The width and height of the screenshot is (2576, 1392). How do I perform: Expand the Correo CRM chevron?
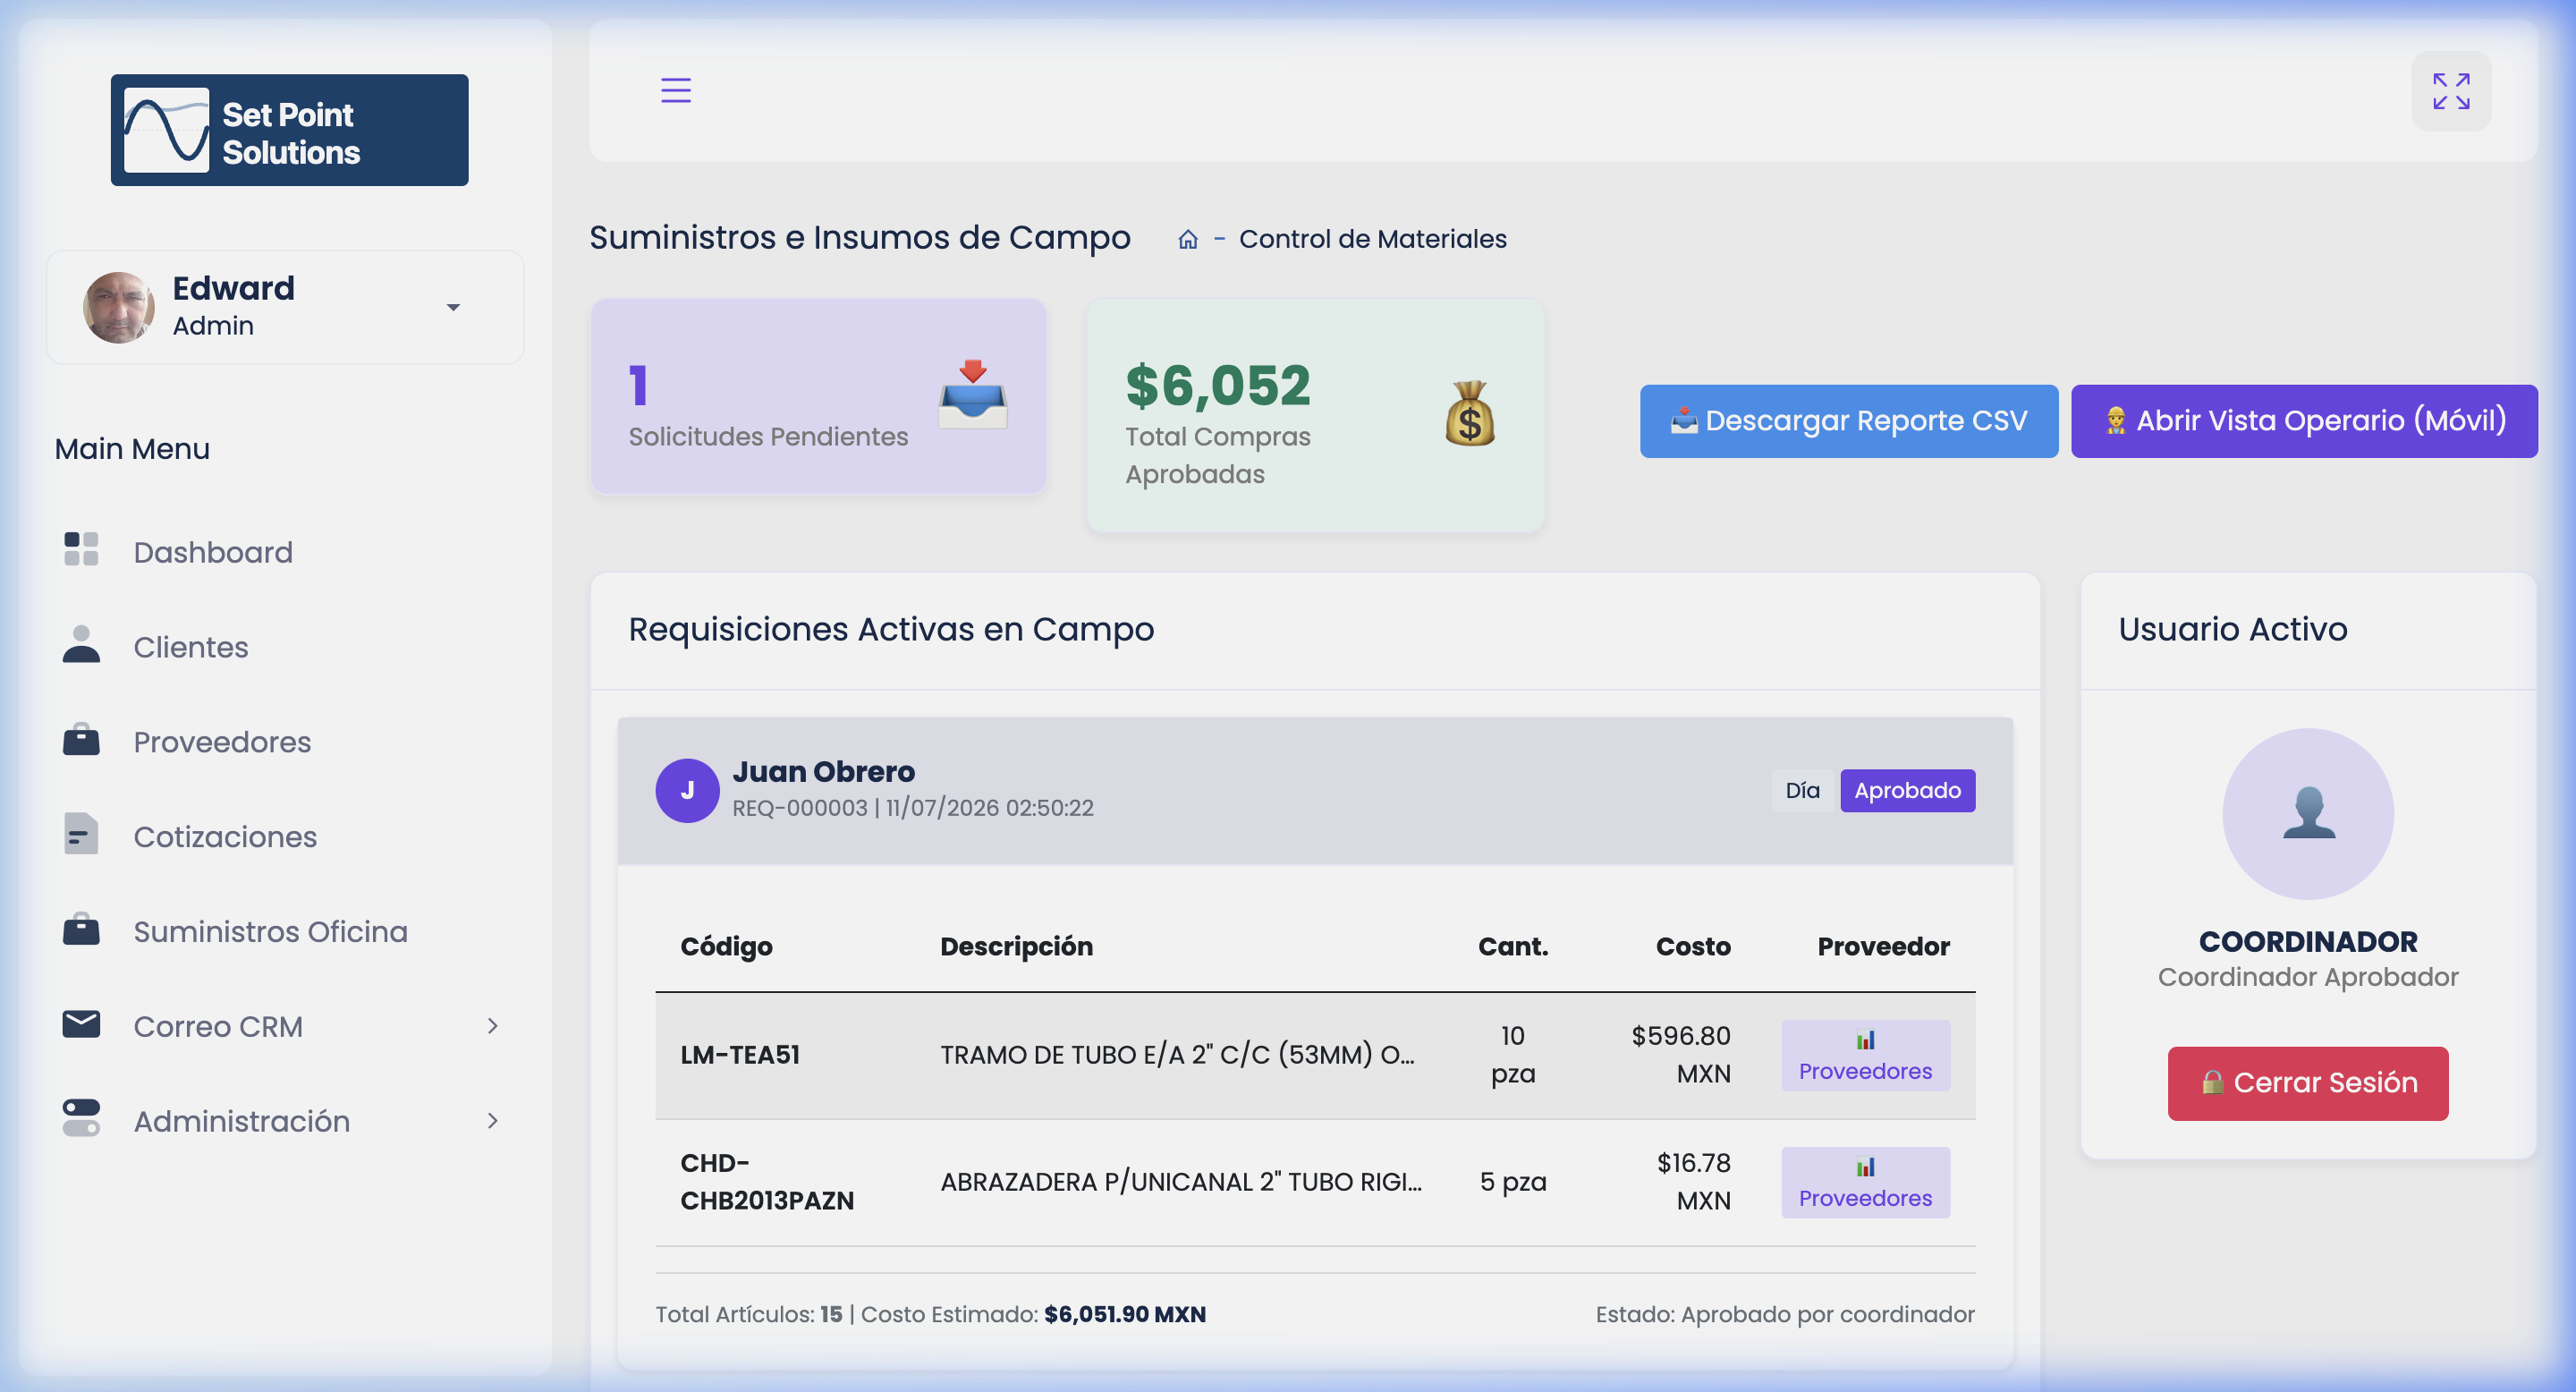492,1026
